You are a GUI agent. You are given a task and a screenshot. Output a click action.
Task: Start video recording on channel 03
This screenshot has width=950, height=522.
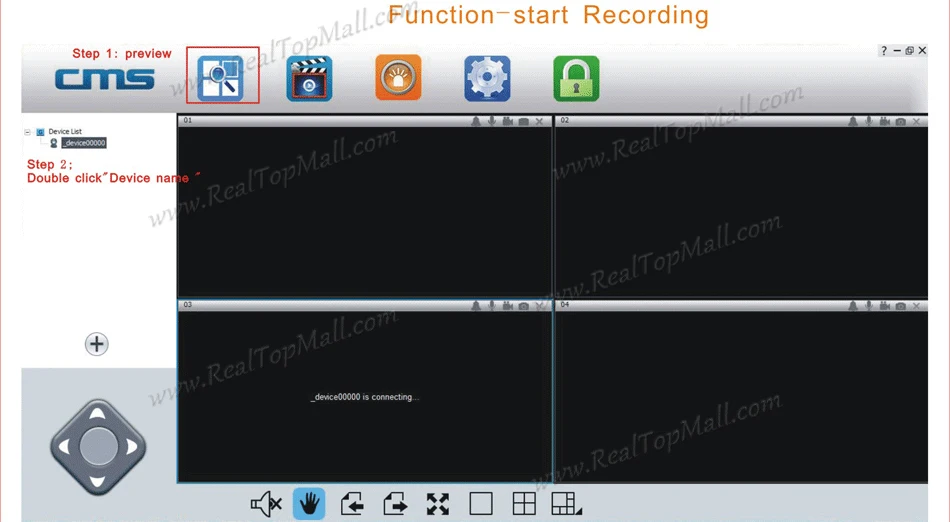tap(508, 306)
